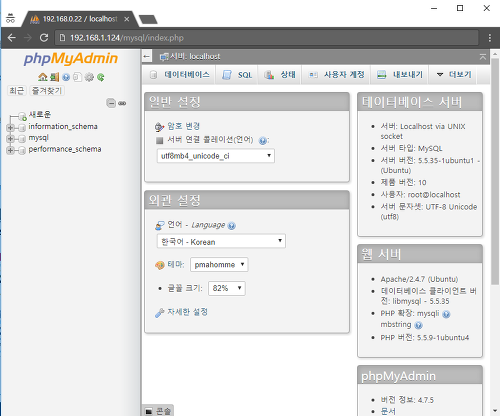
Task: Click the theme palette icon
Action: coord(160,265)
